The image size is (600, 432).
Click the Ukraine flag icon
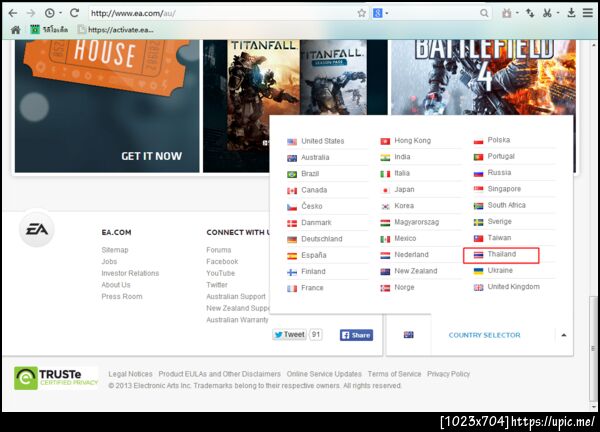[x=478, y=271]
